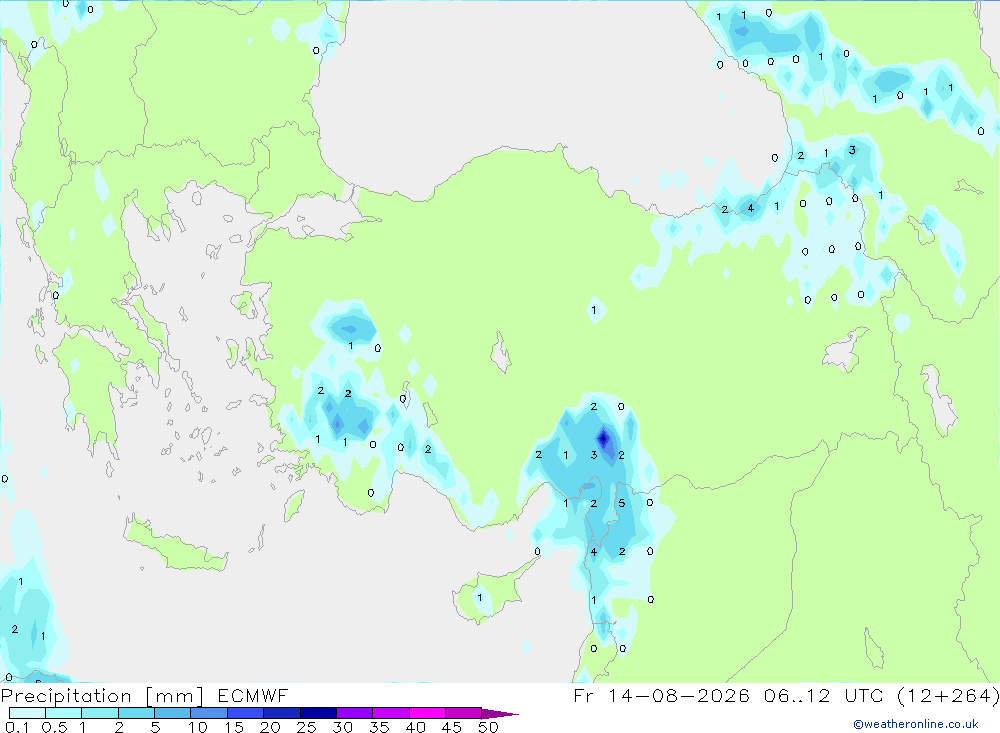Click the 'Fr 14-08-2026' date text
Screen dimensions: 1000x733
point(661,695)
